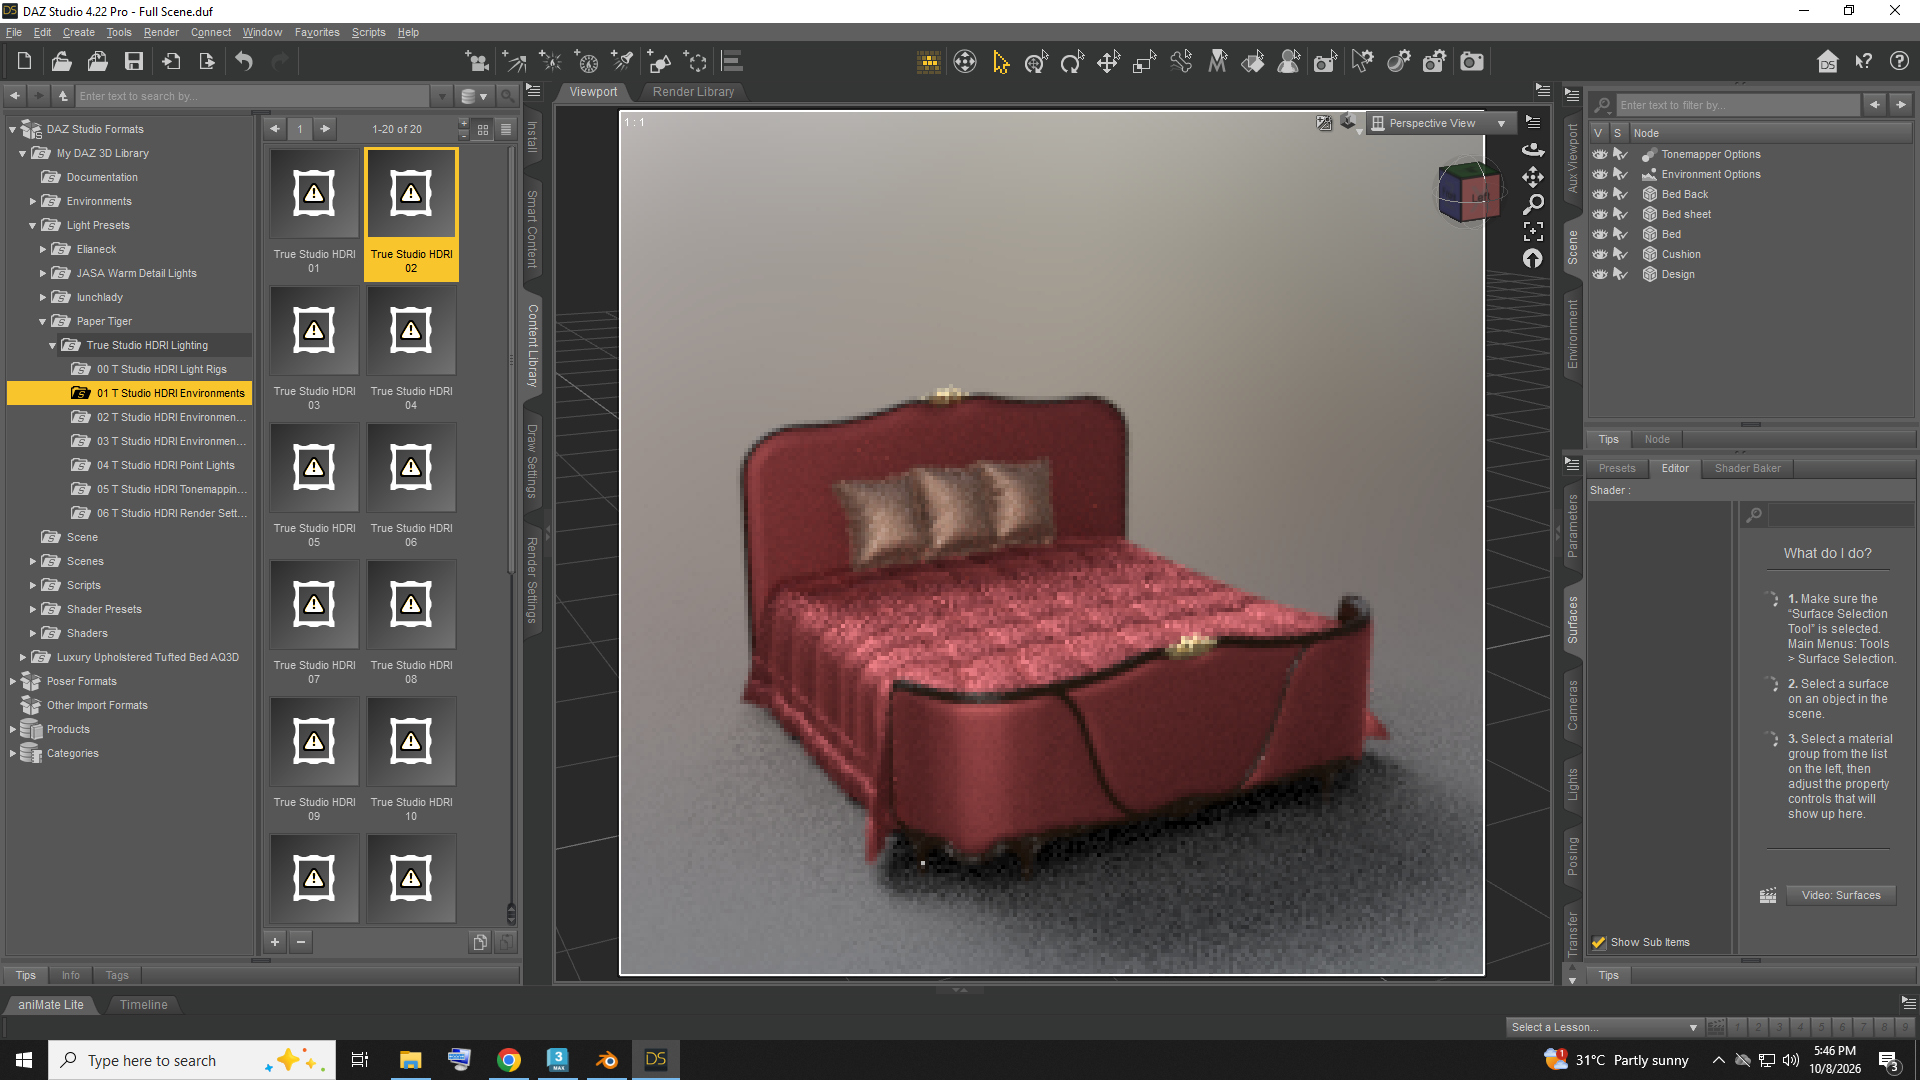This screenshot has width=1920, height=1080.
Task: Click the plus button below thumbnails
Action: coord(275,942)
